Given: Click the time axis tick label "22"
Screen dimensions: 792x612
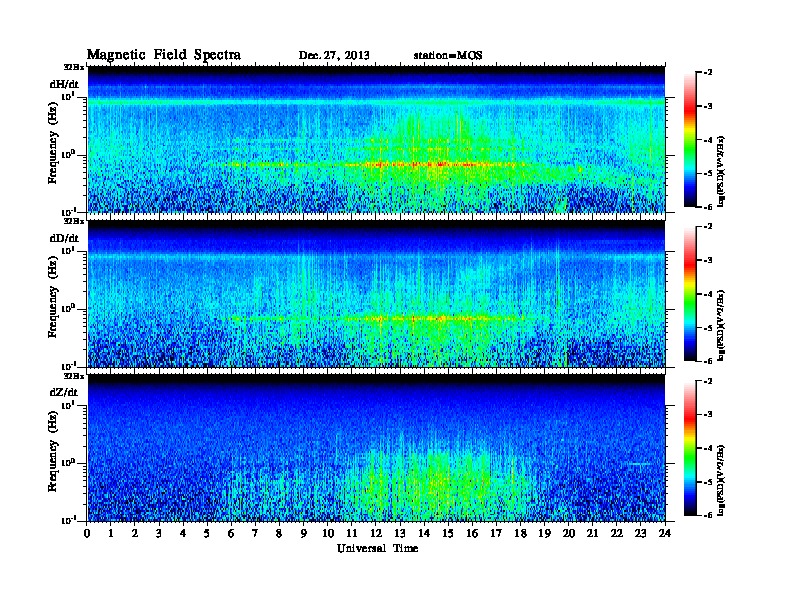Looking at the screenshot, I should coord(617,533).
